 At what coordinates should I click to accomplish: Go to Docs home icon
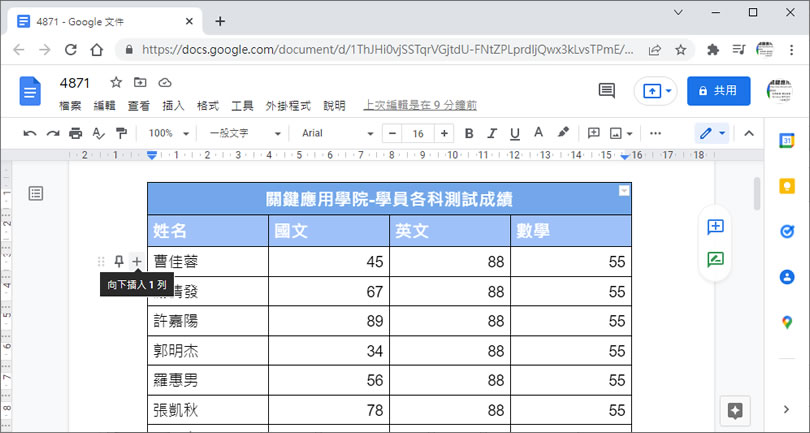(30, 91)
